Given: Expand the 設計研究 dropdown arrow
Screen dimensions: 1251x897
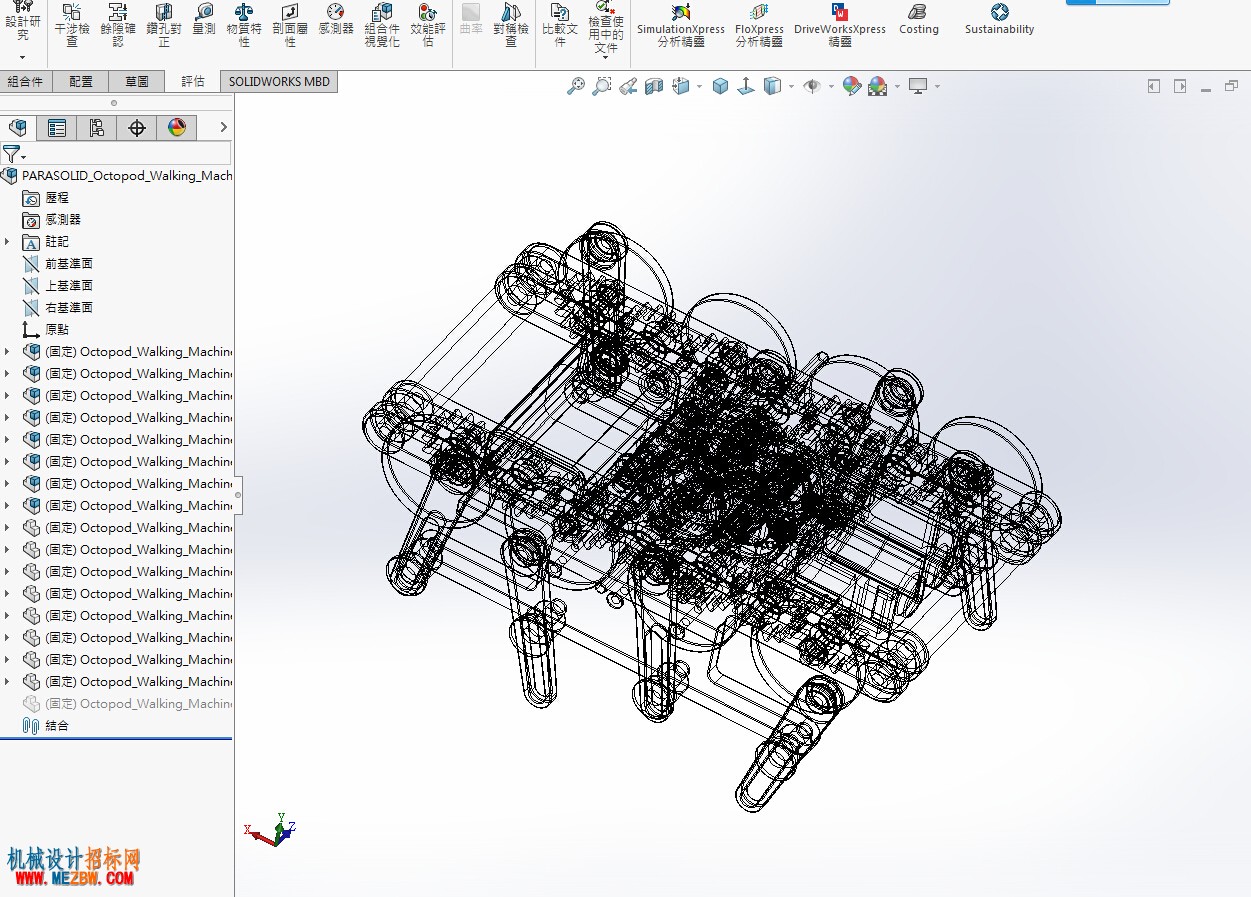Looking at the screenshot, I should click(x=23, y=58).
